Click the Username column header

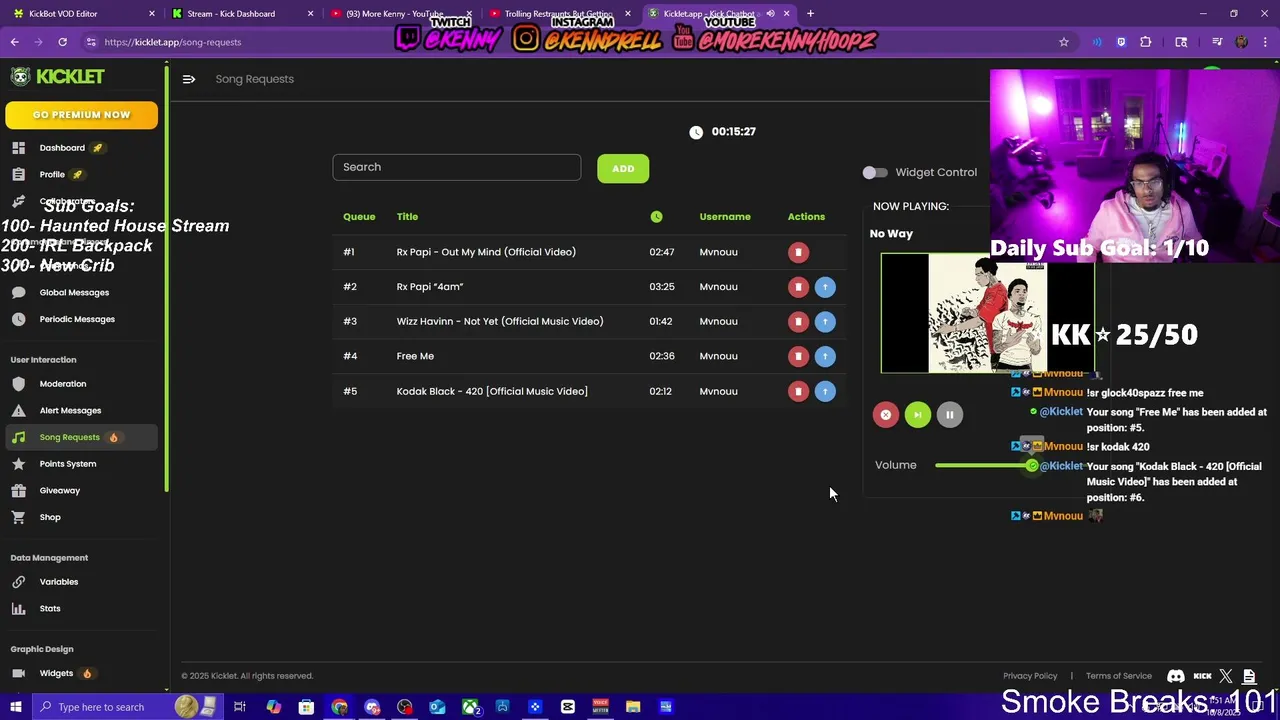point(725,217)
